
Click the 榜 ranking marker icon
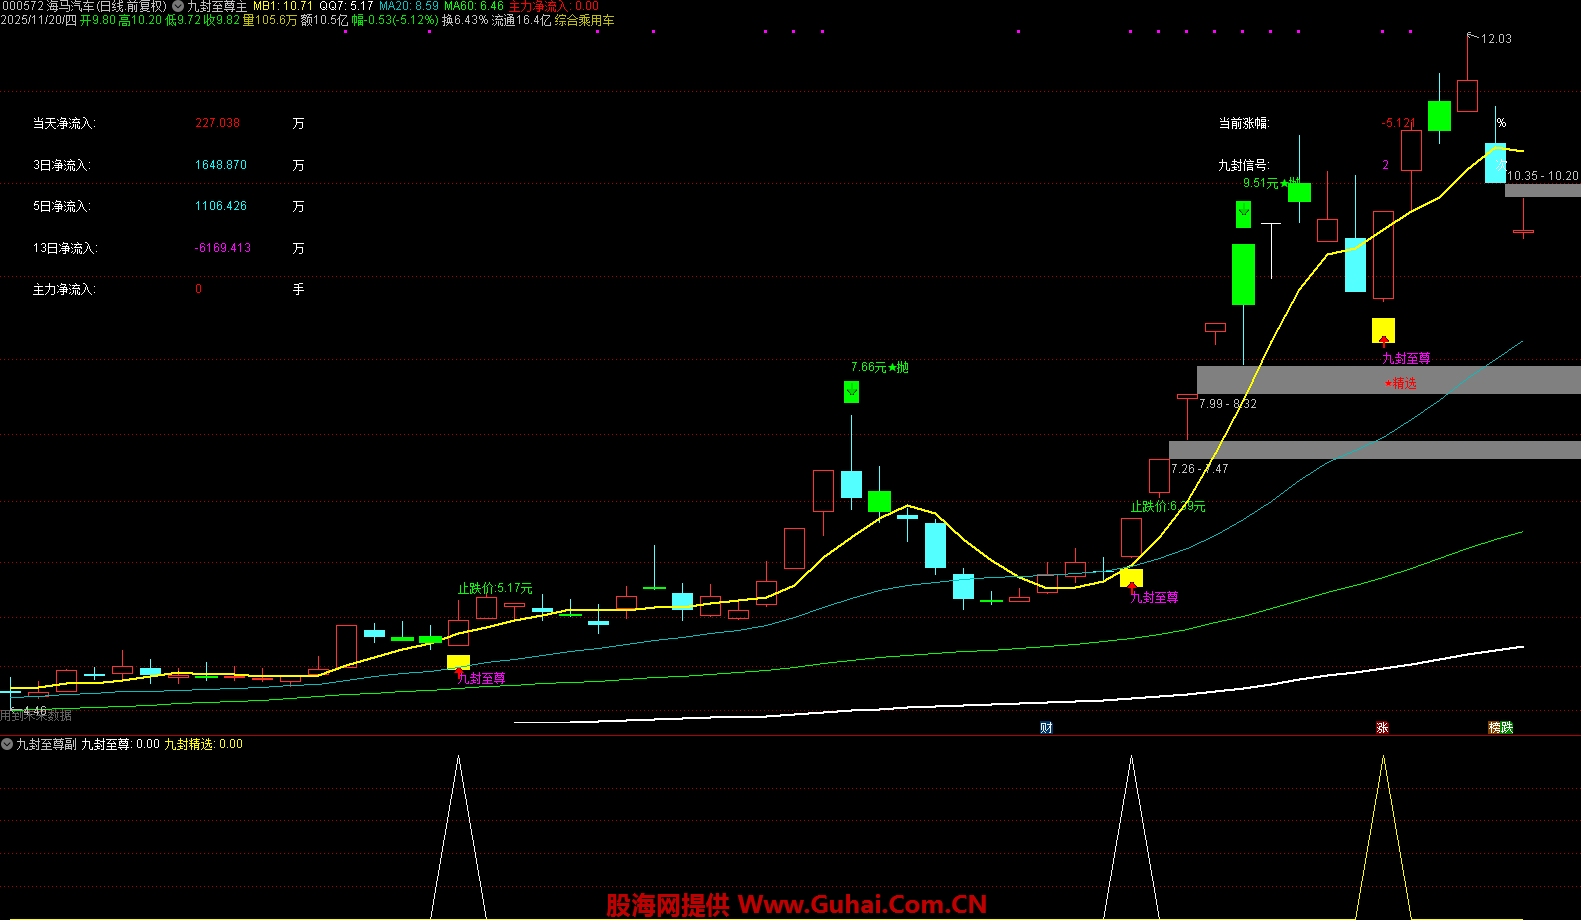pyautogui.click(x=1495, y=727)
